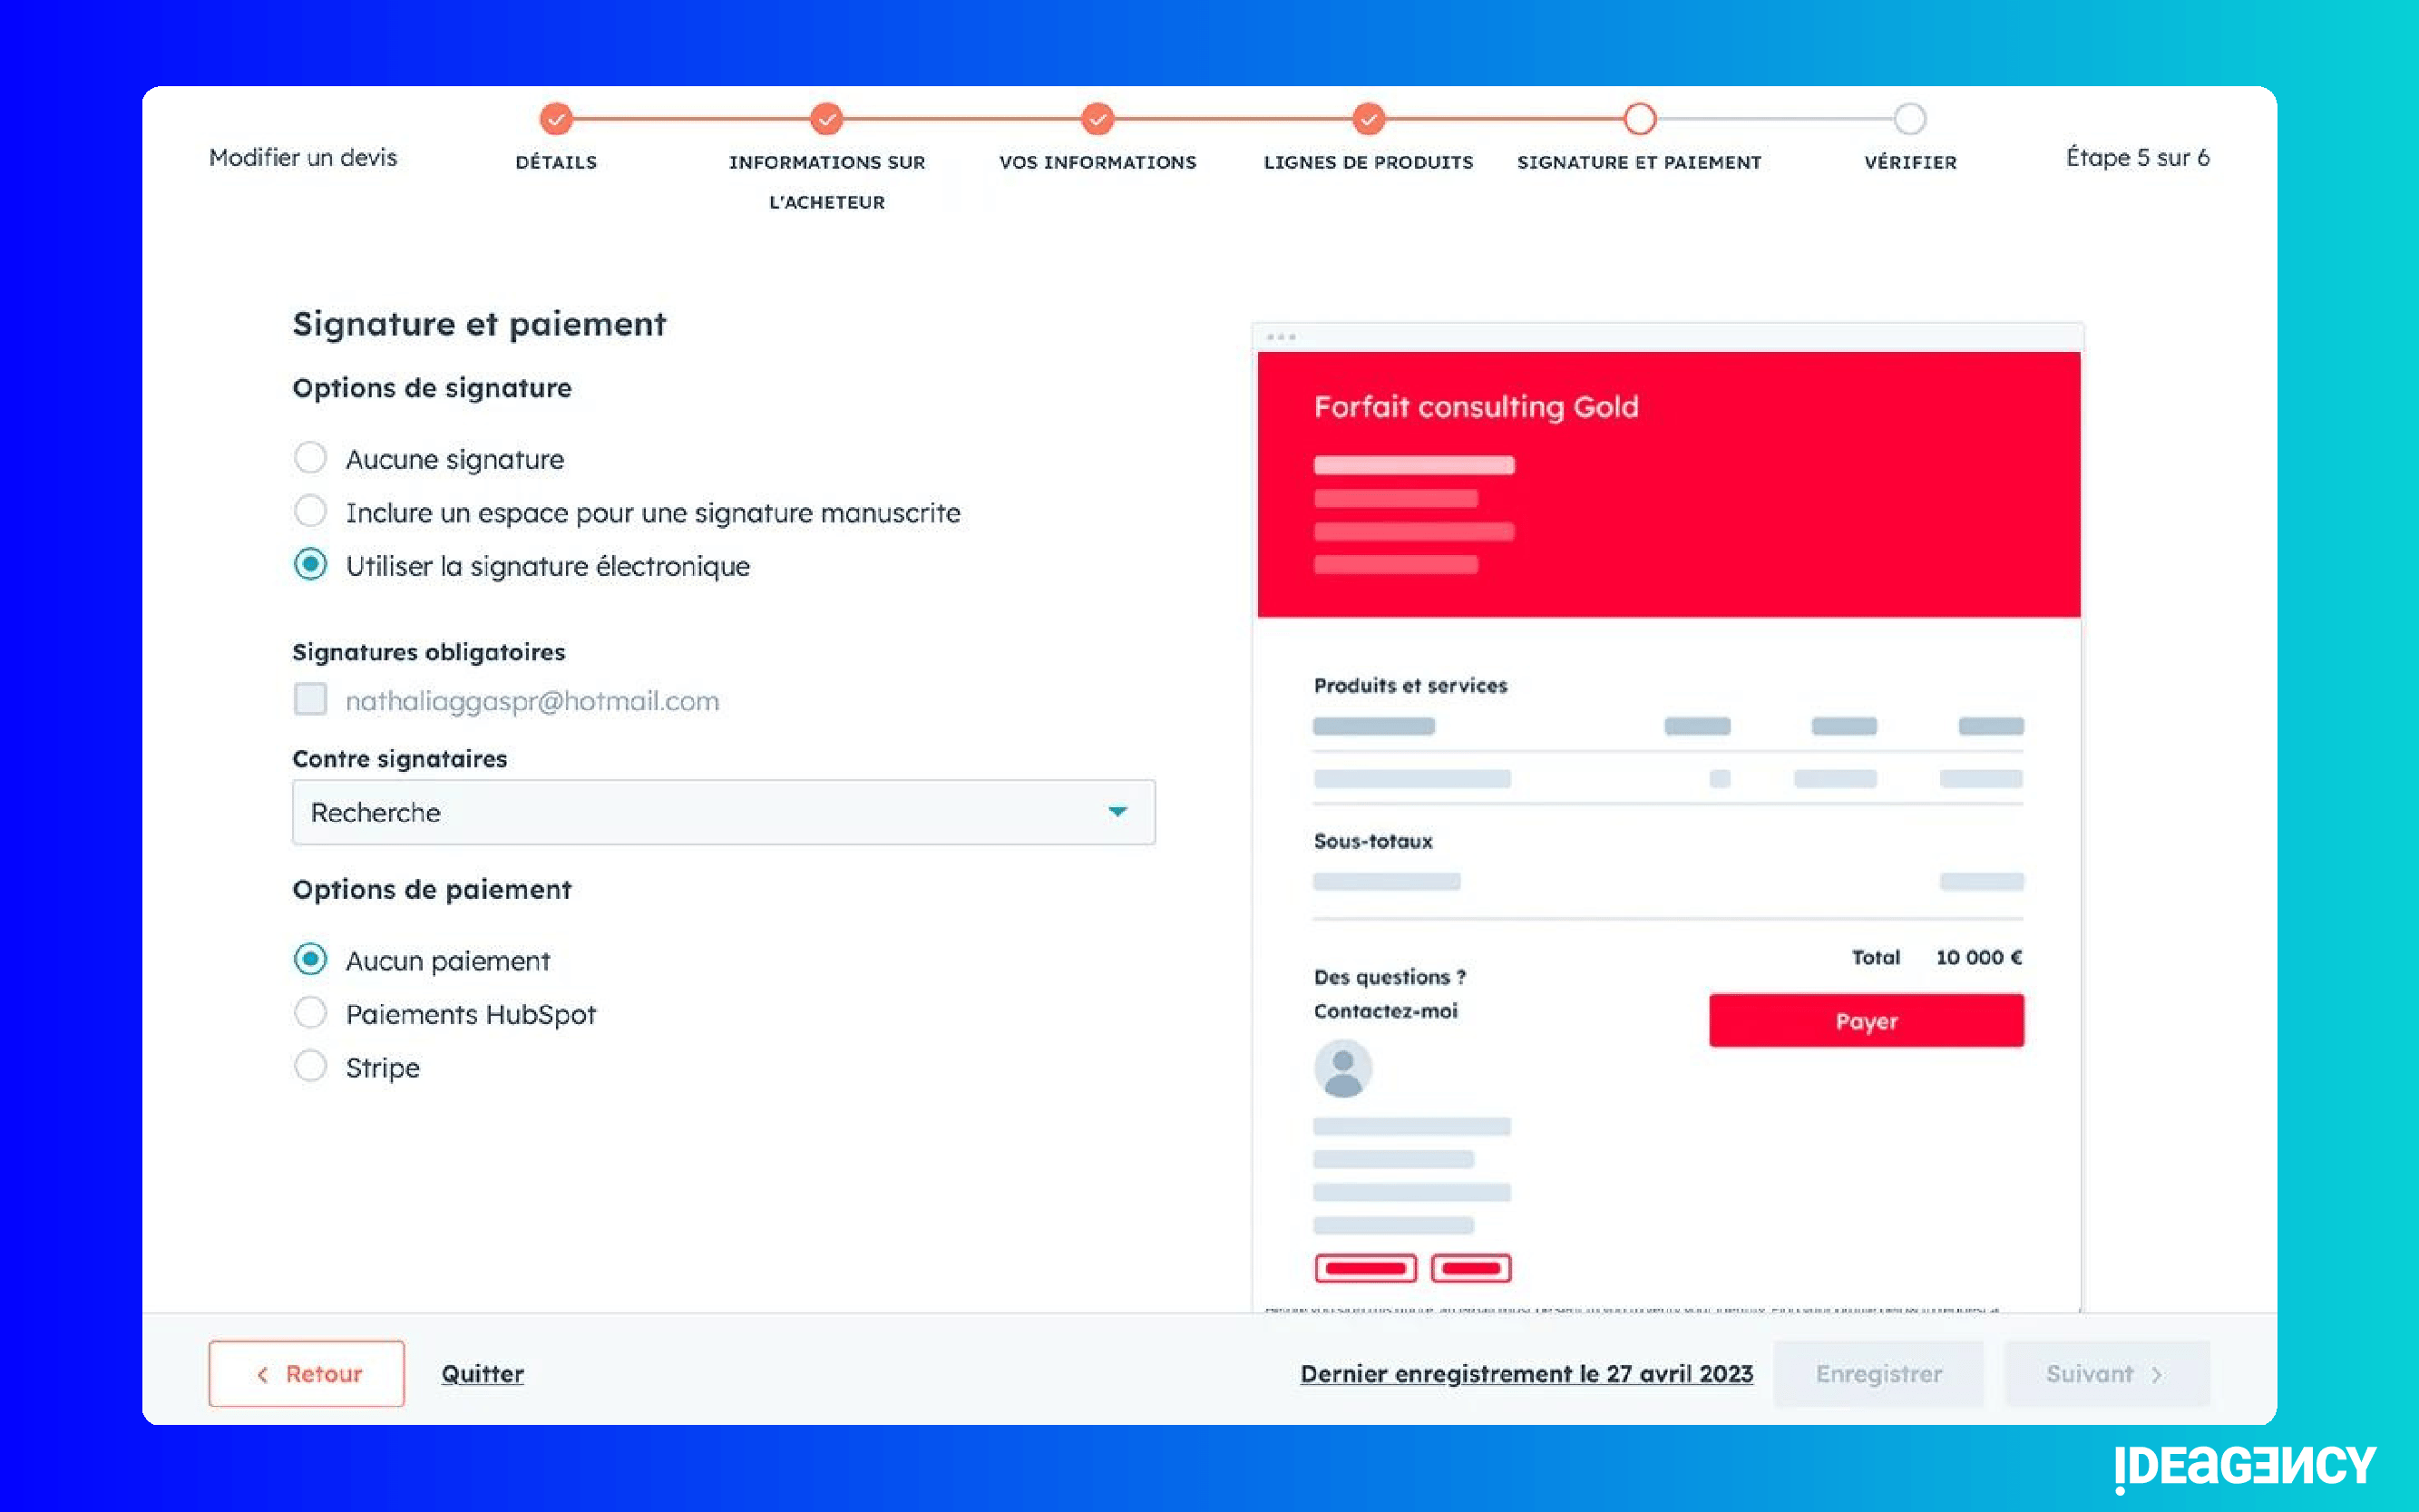Click the Enregistrer button
Viewport: 2419px width, 1512px height.
coord(1879,1374)
